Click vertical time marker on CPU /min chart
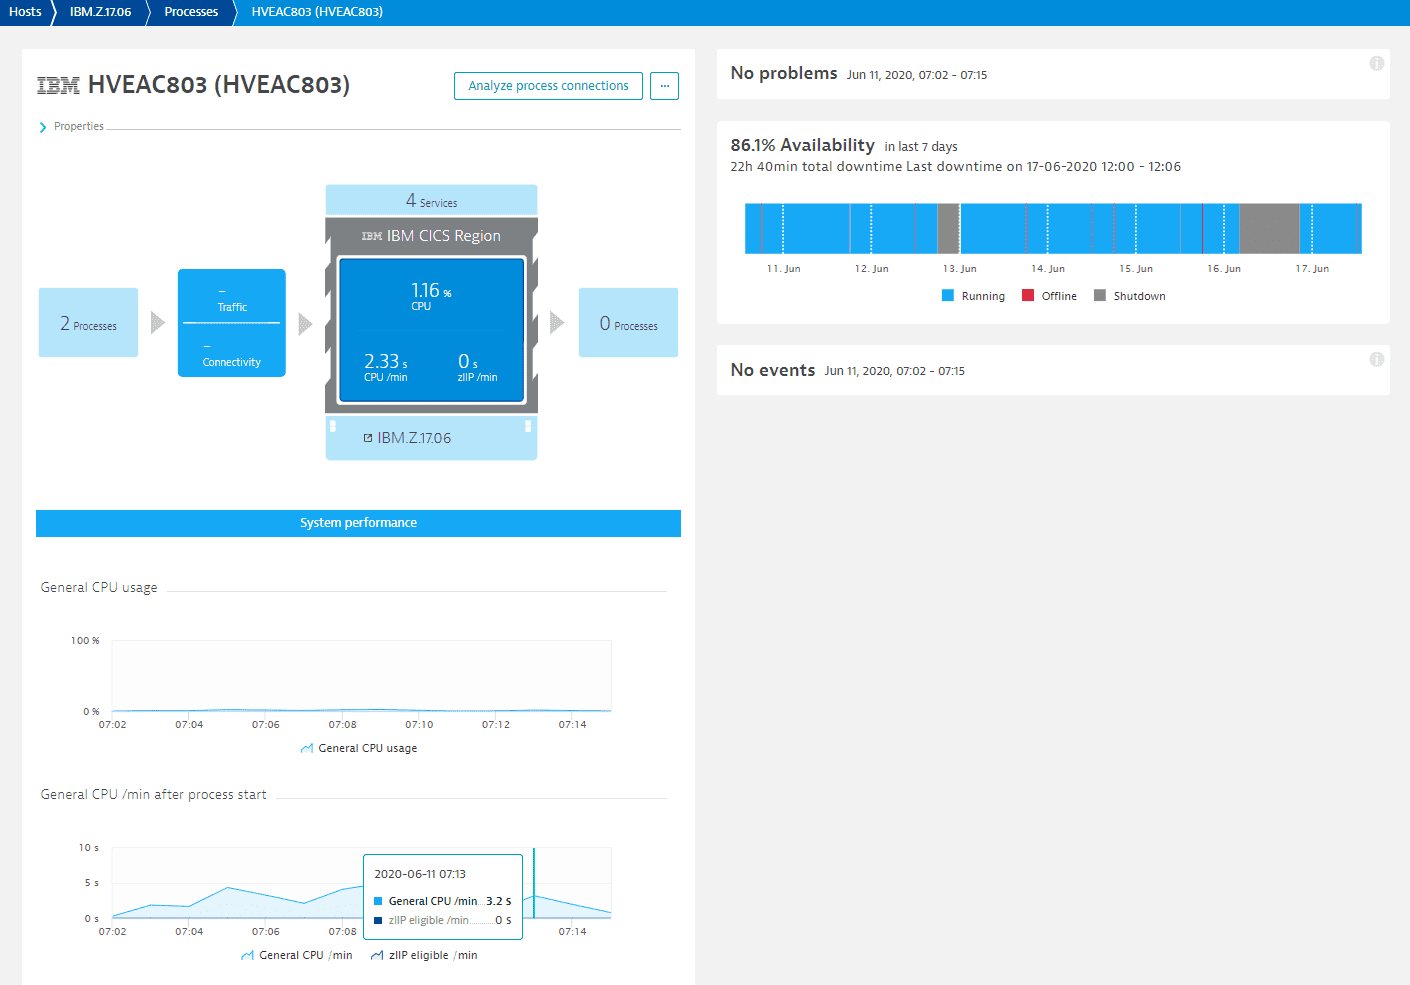 click(x=534, y=883)
